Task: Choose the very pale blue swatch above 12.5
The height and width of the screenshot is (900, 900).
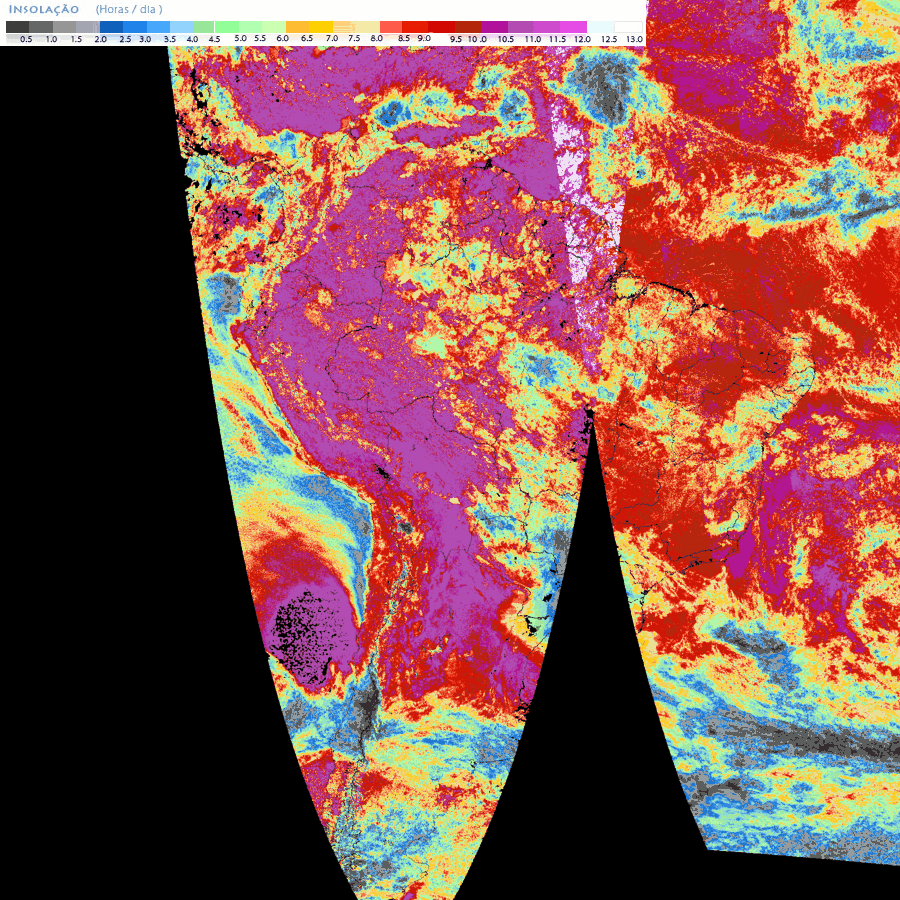Action: (600, 27)
